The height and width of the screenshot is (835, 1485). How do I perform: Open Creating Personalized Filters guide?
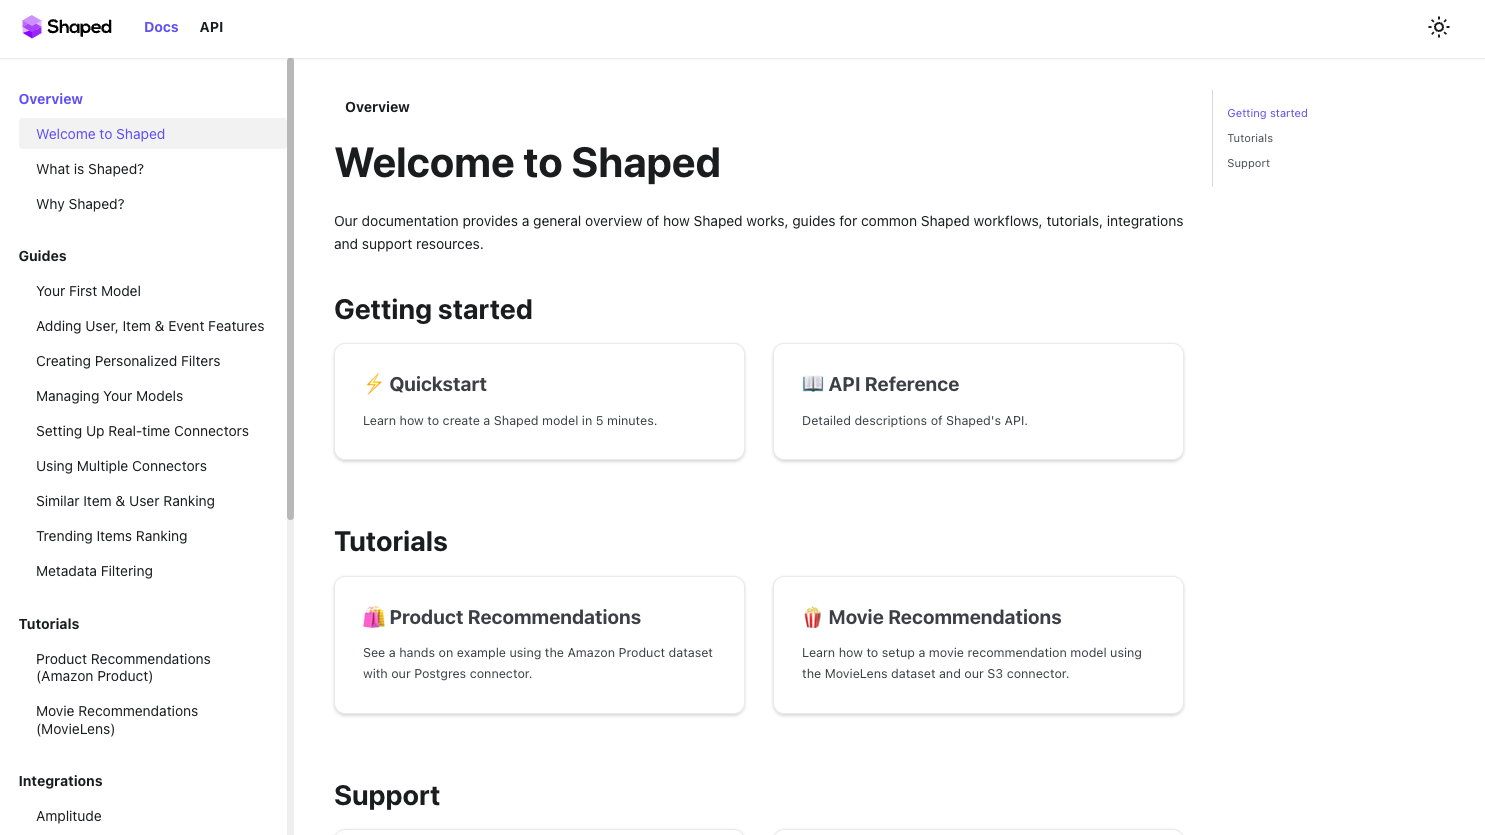click(x=128, y=361)
